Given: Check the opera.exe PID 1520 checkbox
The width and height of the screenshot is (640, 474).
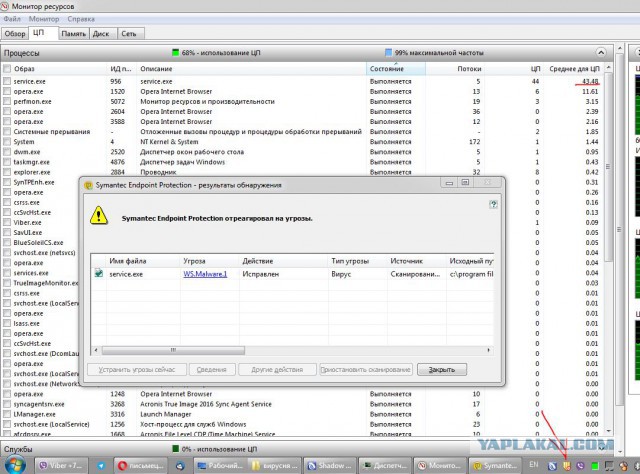Looking at the screenshot, I should pos(7,91).
